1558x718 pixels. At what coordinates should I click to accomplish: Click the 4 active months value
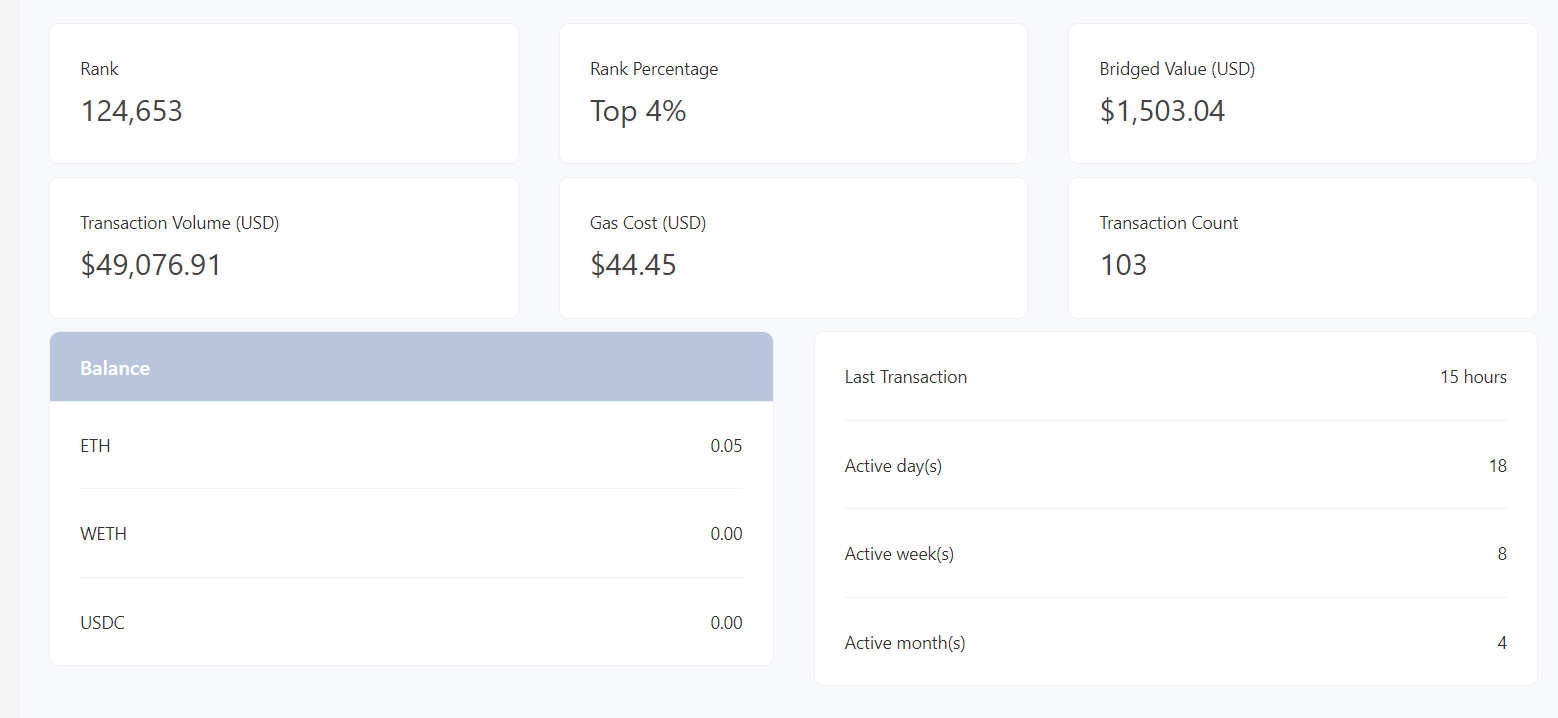1502,642
